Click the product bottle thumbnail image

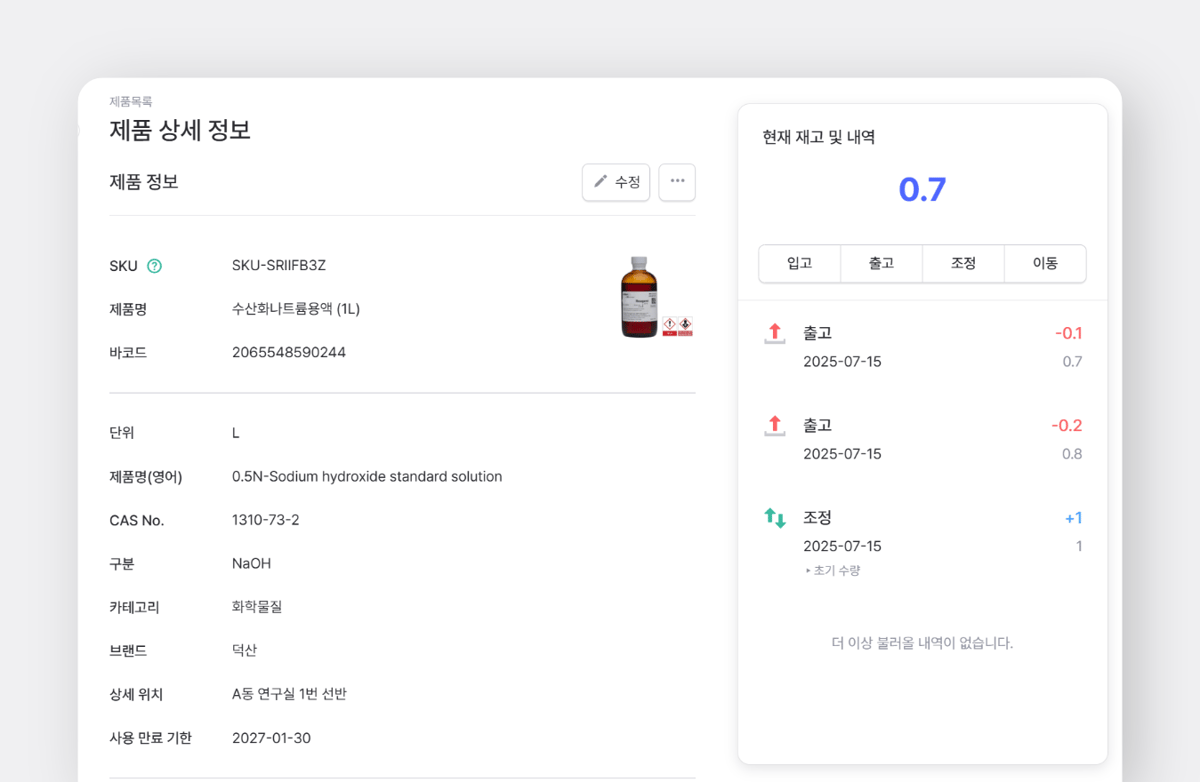638,295
